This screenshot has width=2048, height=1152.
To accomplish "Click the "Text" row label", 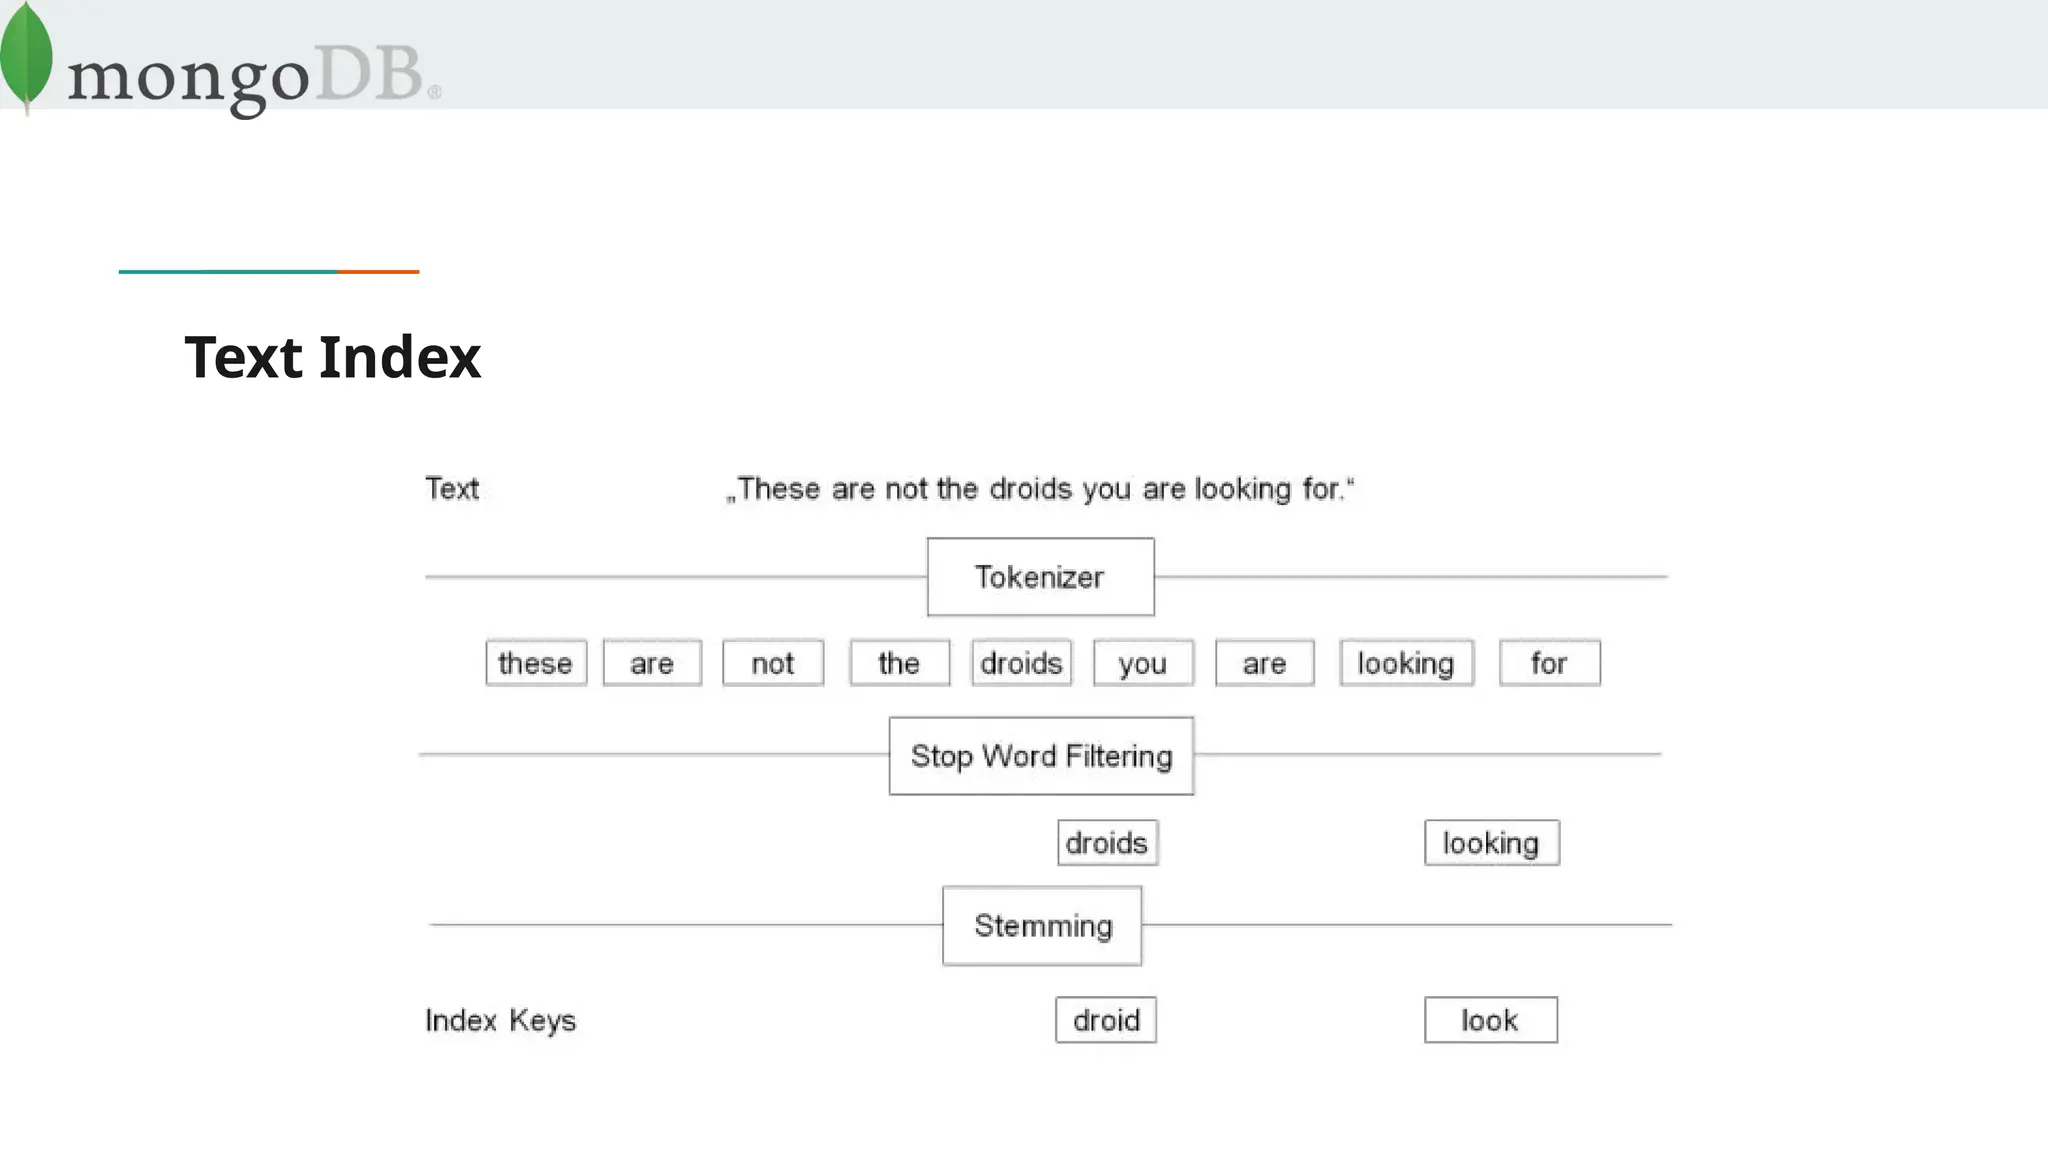I will [452, 489].
